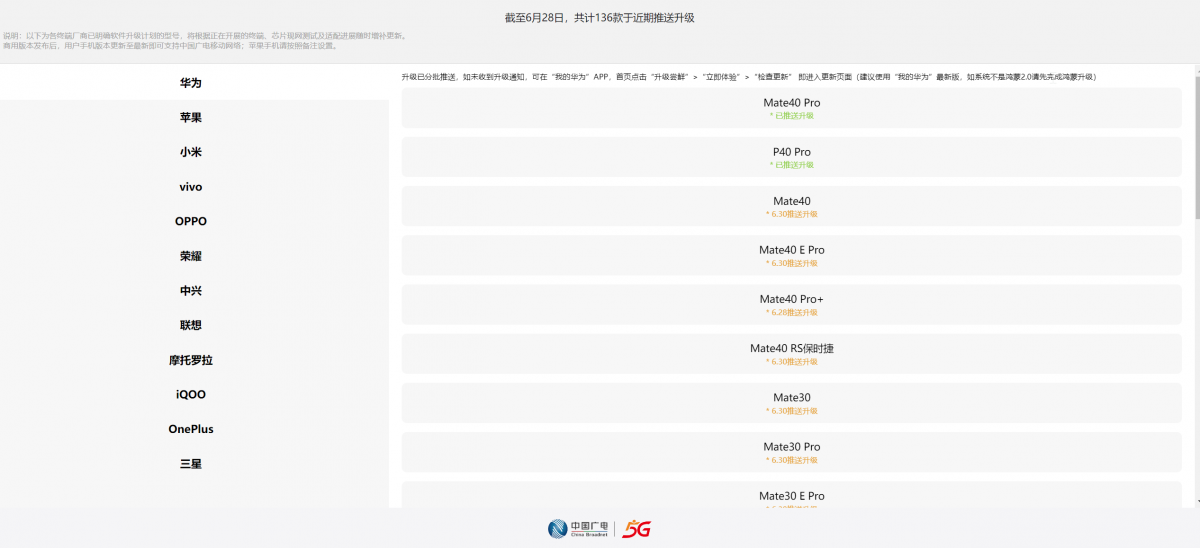Screen dimensions: 1200x548
Task: Select the Mate30 E Pro card
Action: pyautogui.click(x=791, y=494)
